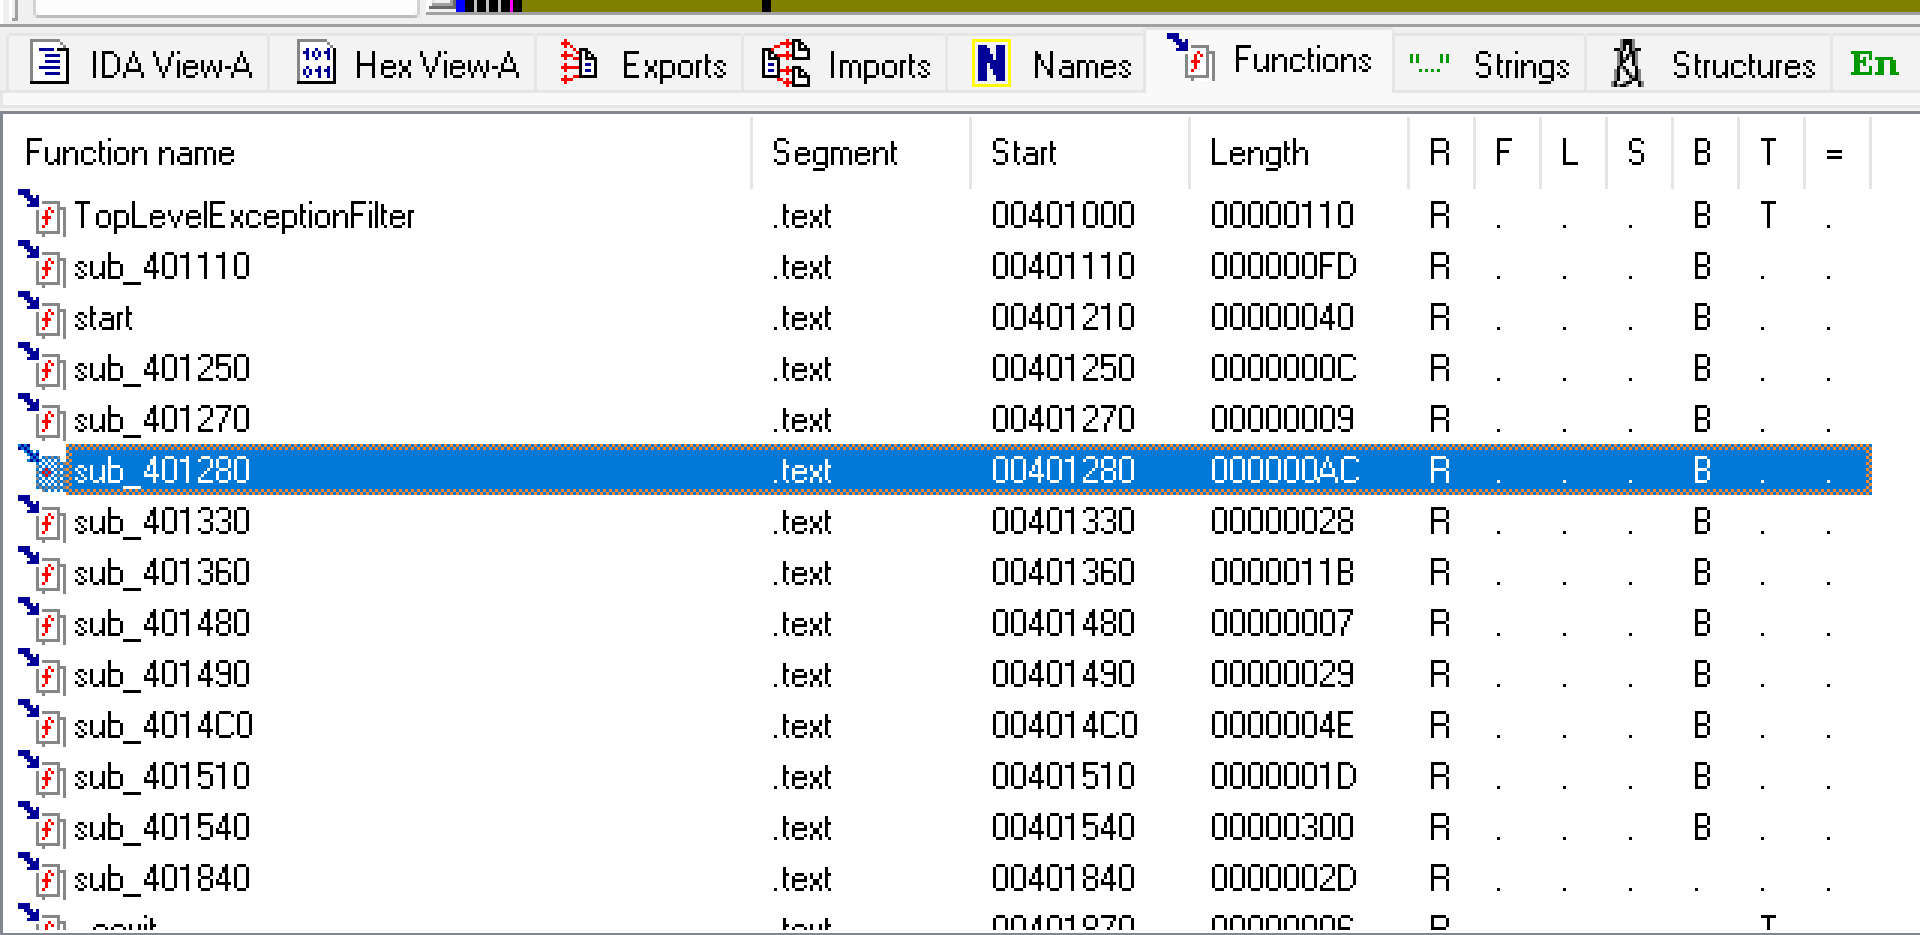Sort by the L column header

[1573, 153]
